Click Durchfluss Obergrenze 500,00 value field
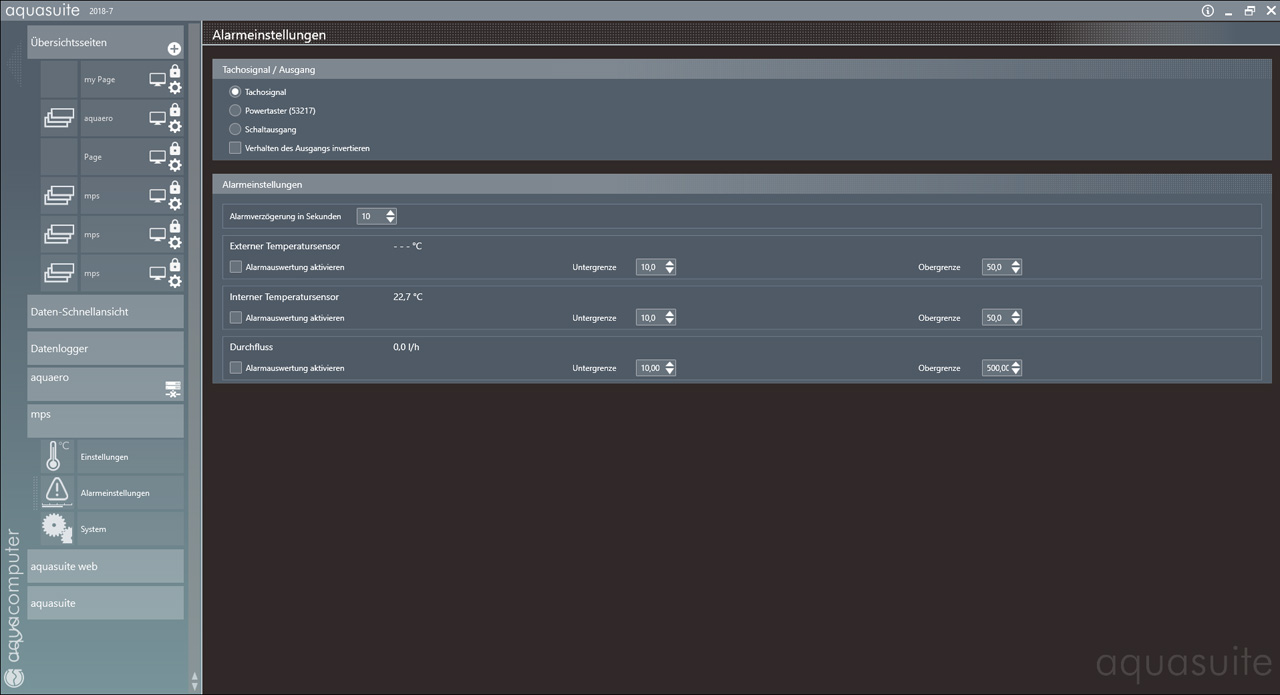Image resolution: width=1280 pixels, height=695 pixels. [996, 368]
